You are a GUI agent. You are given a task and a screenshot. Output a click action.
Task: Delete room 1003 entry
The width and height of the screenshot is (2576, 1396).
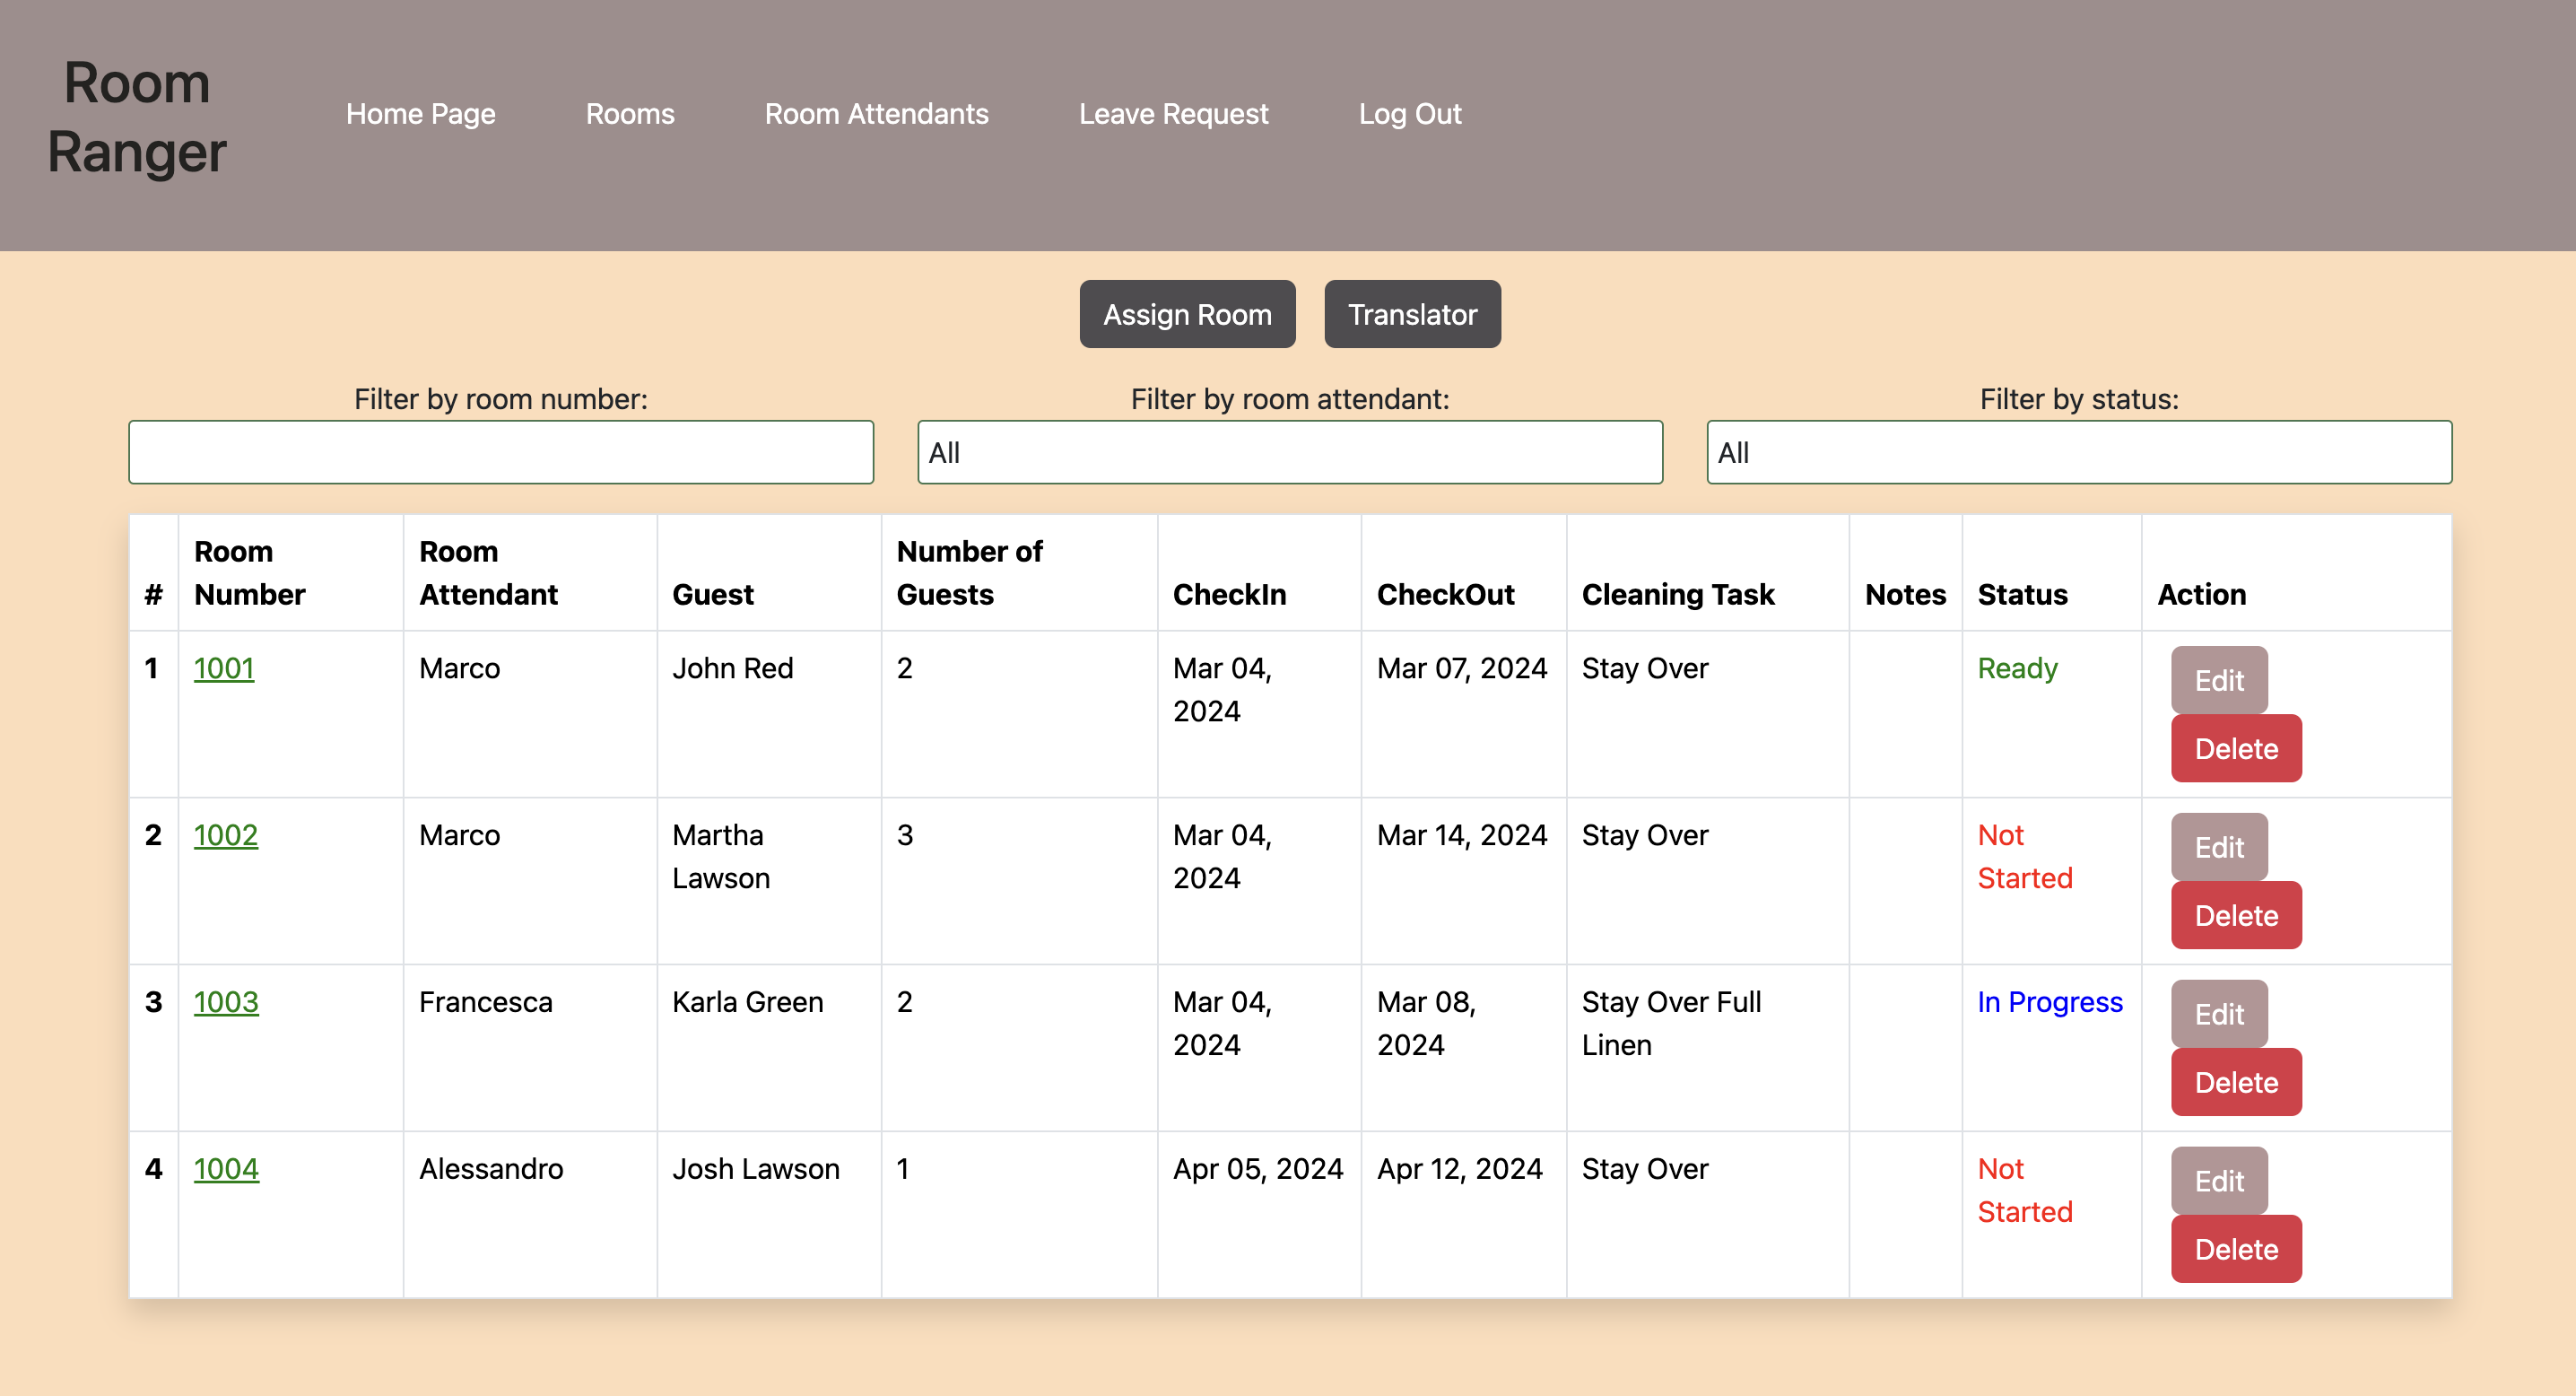click(x=2234, y=1081)
